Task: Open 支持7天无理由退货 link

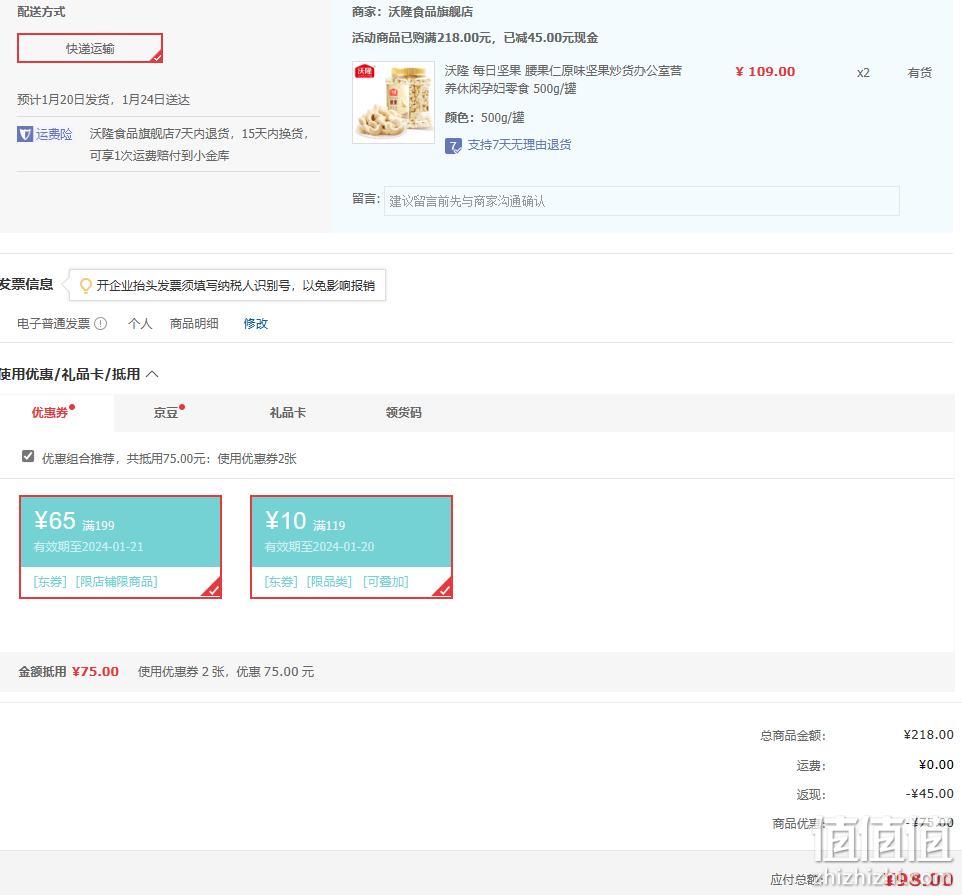Action: click(519, 145)
